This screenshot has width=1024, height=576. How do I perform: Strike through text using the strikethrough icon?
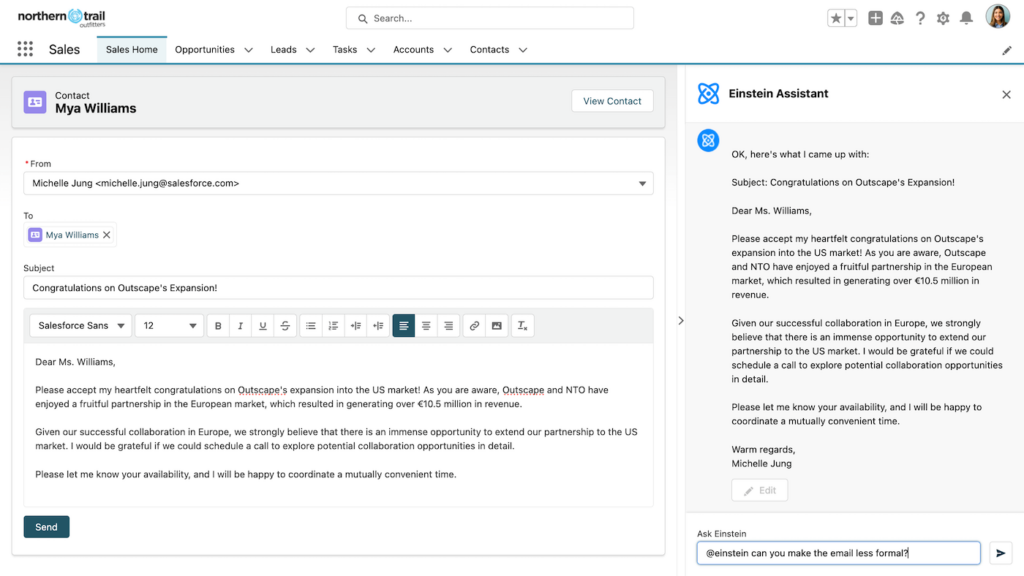point(283,325)
